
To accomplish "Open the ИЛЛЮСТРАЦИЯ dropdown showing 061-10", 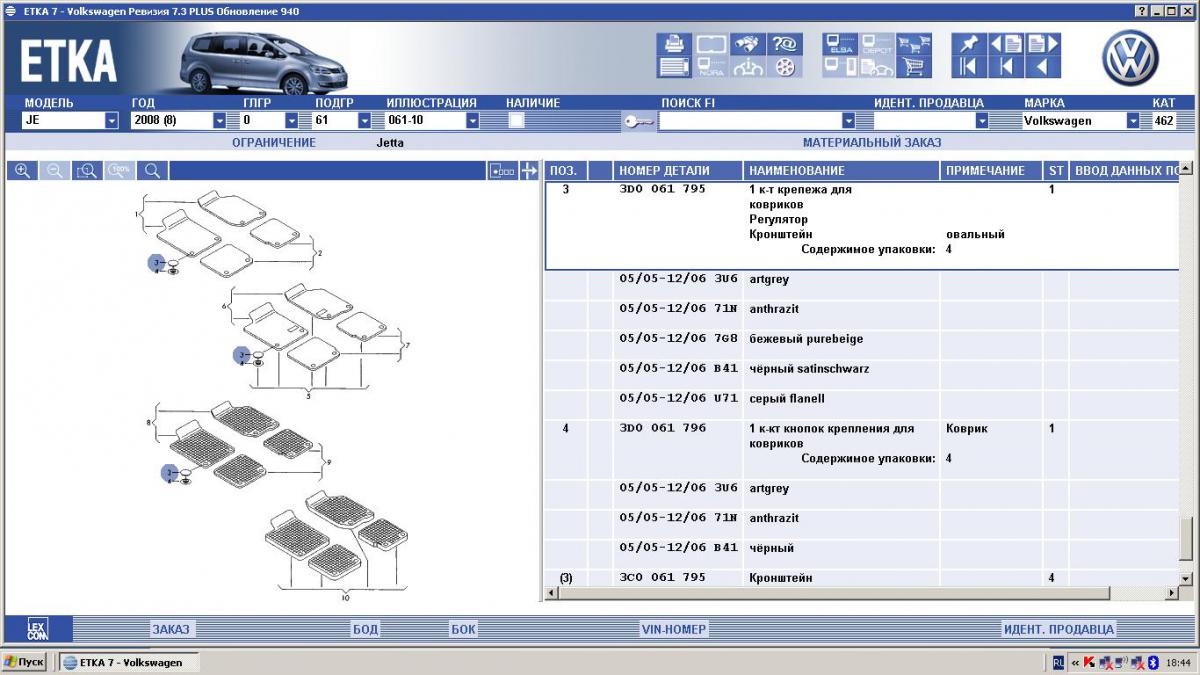I will coord(473,120).
